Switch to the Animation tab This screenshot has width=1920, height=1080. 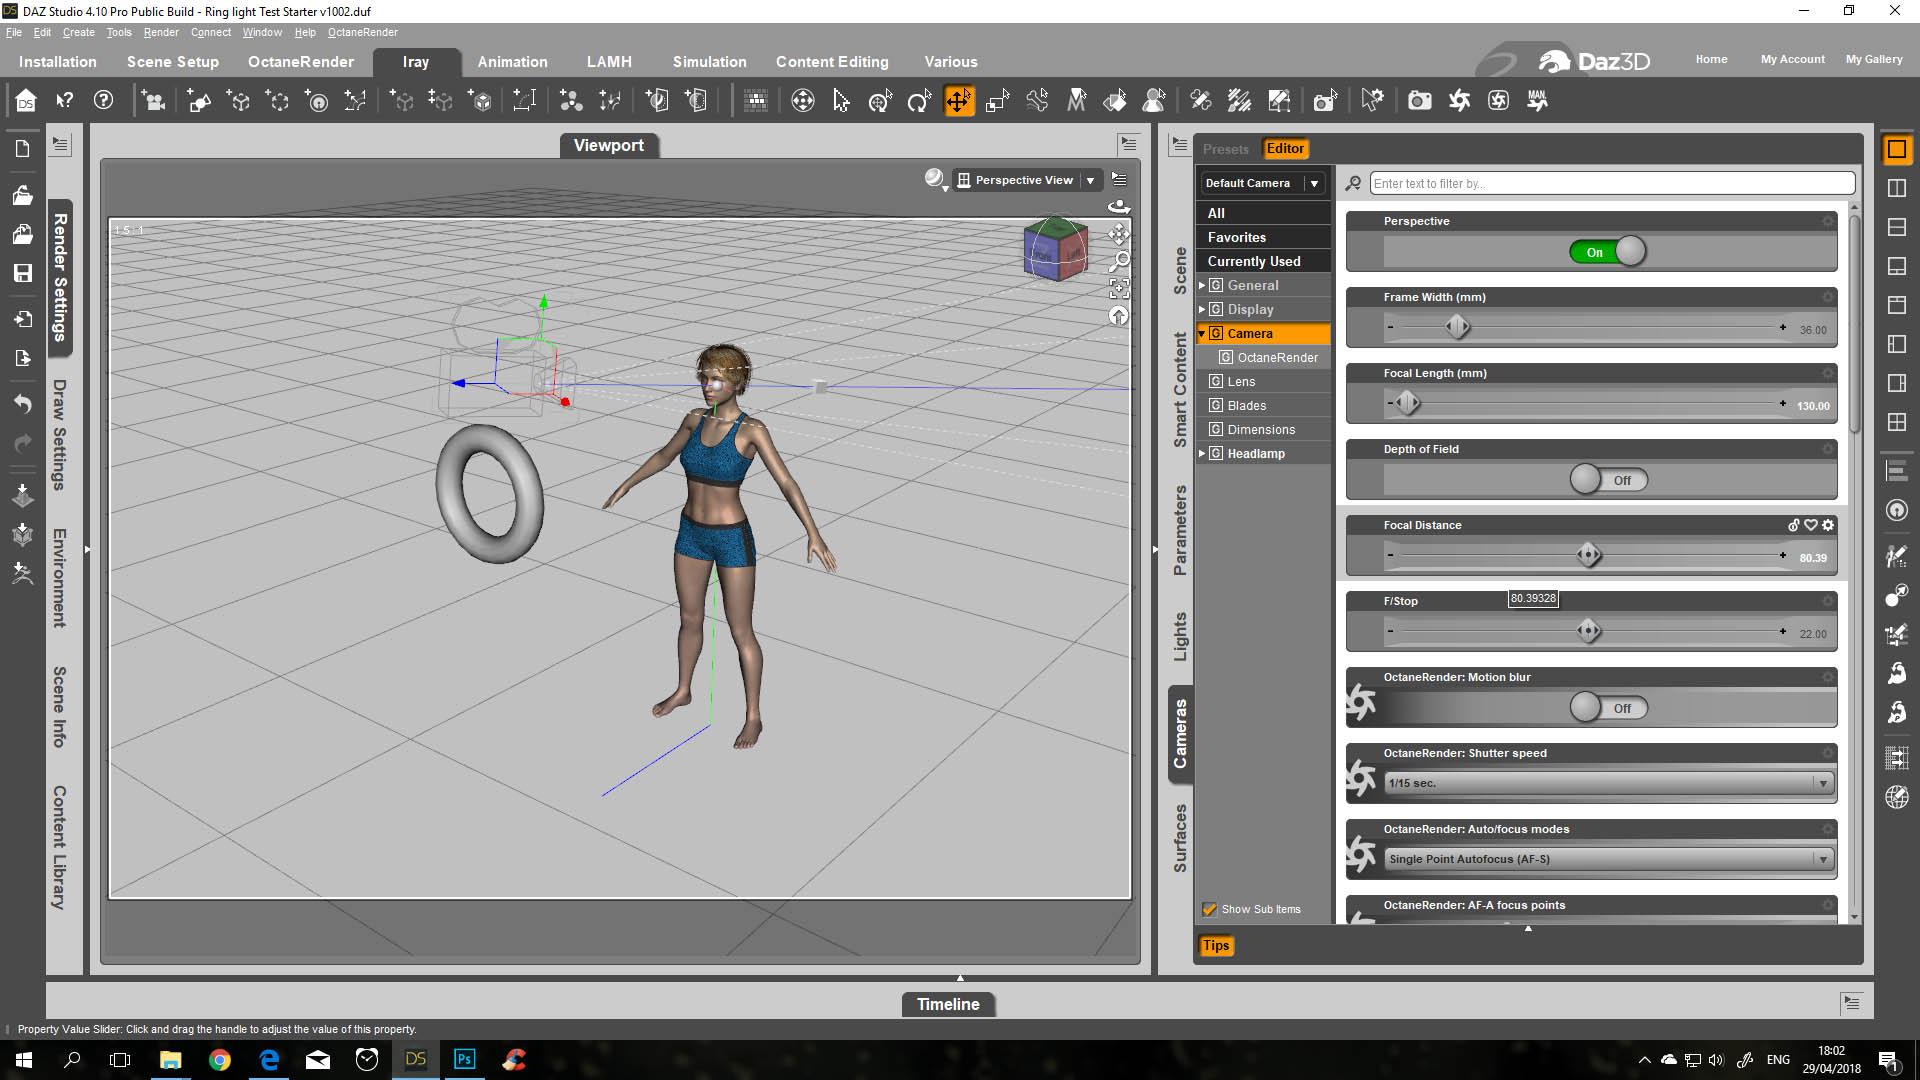point(512,62)
